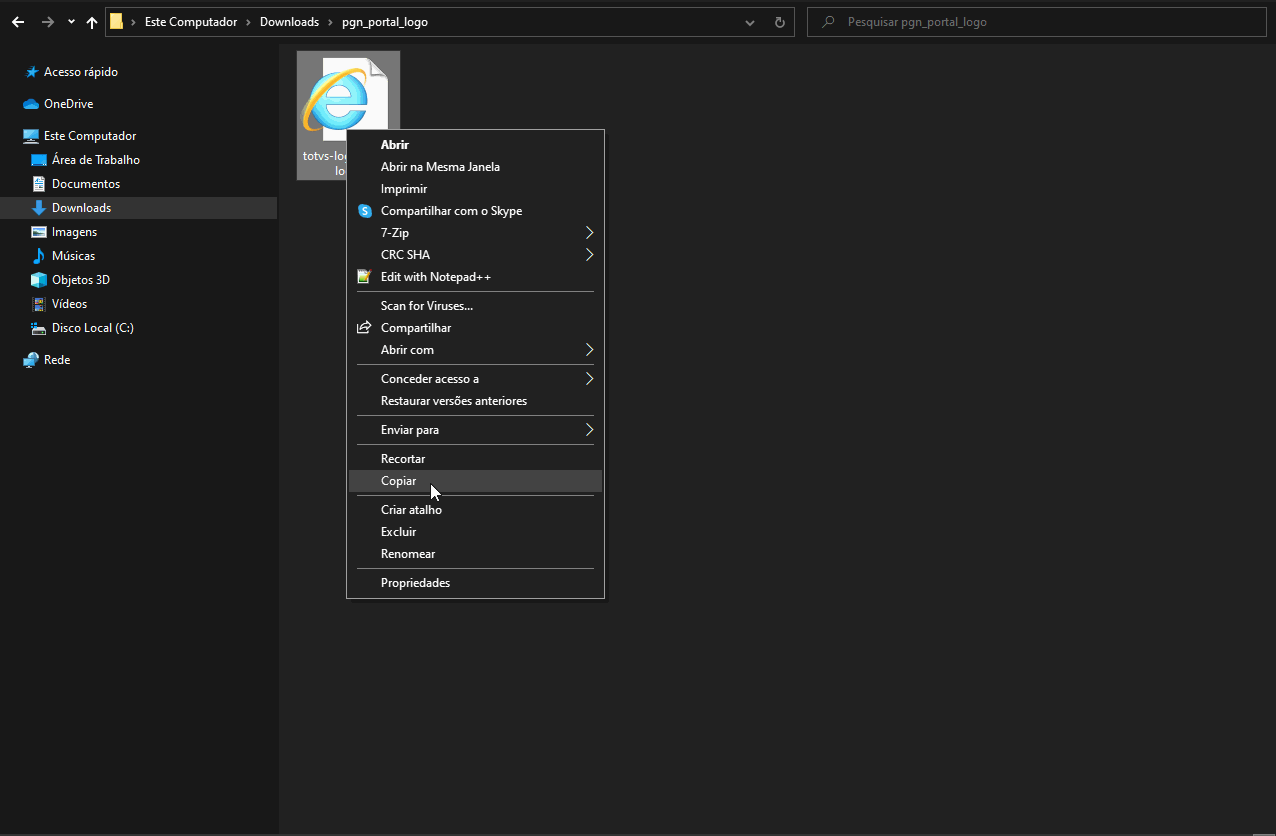Image resolution: width=1276 pixels, height=836 pixels.
Task: Select the totvs logo file thumbnail
Action: click(x=348, y=115)
